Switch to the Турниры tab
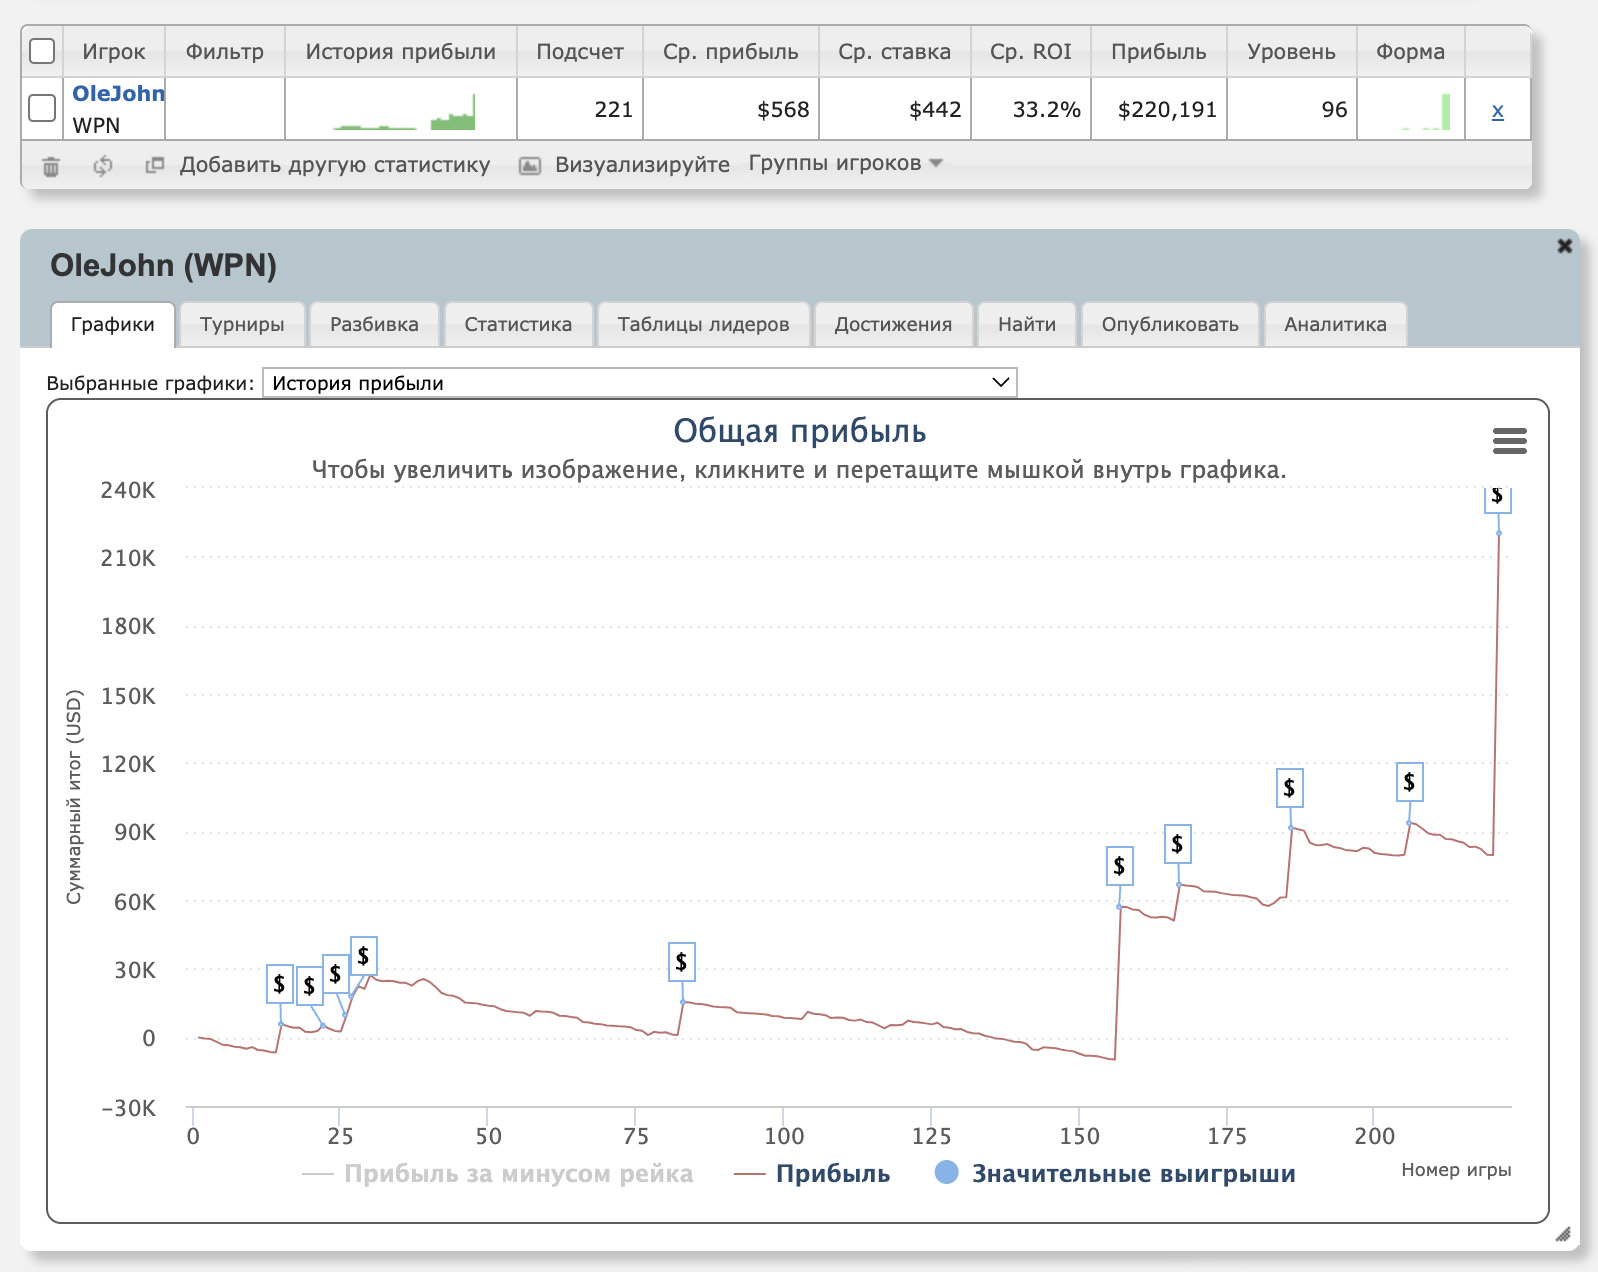Image resolution: width=1598 pixels, height=1272 pixels. click(x=242, y=325)
